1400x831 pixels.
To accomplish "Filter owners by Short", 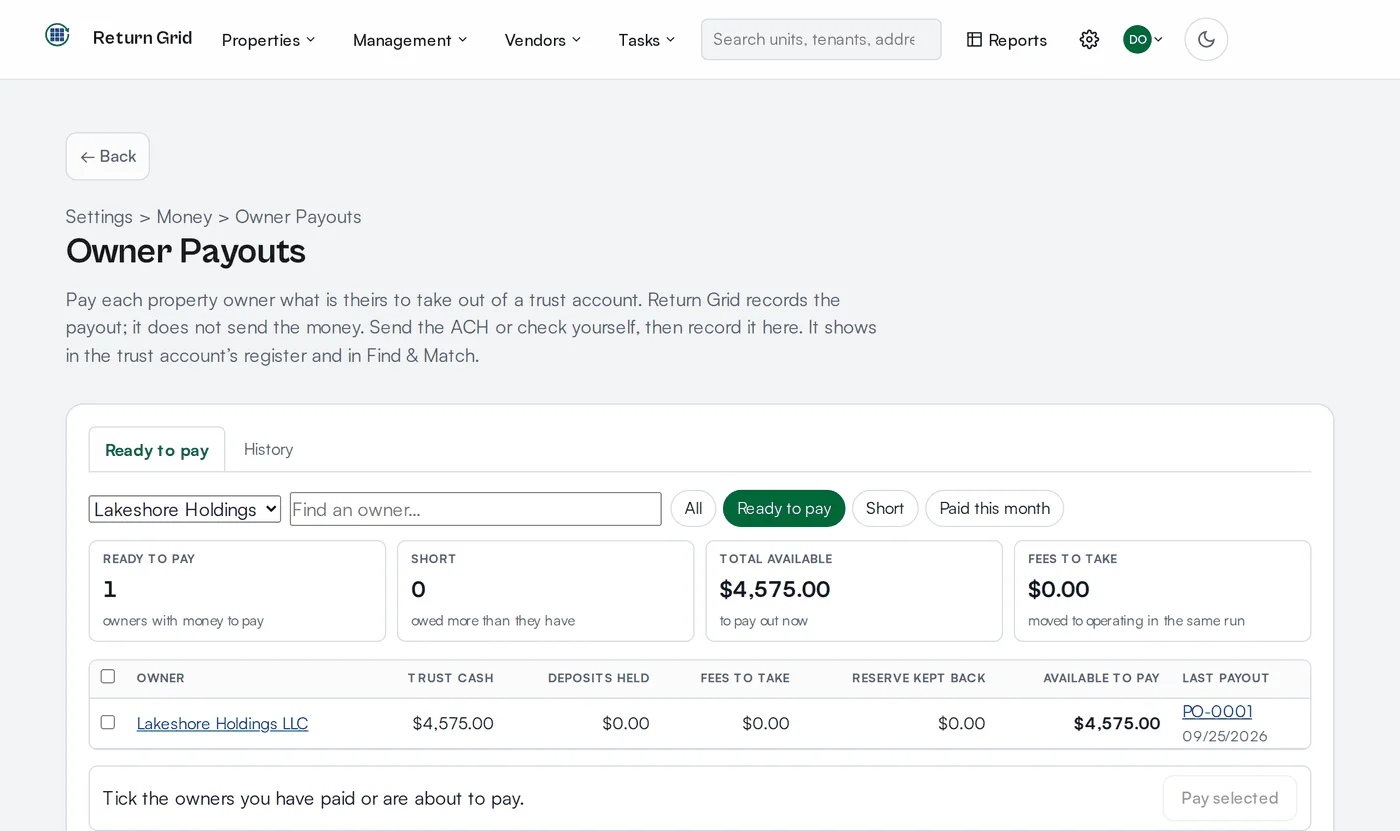I will coord(885,508).
